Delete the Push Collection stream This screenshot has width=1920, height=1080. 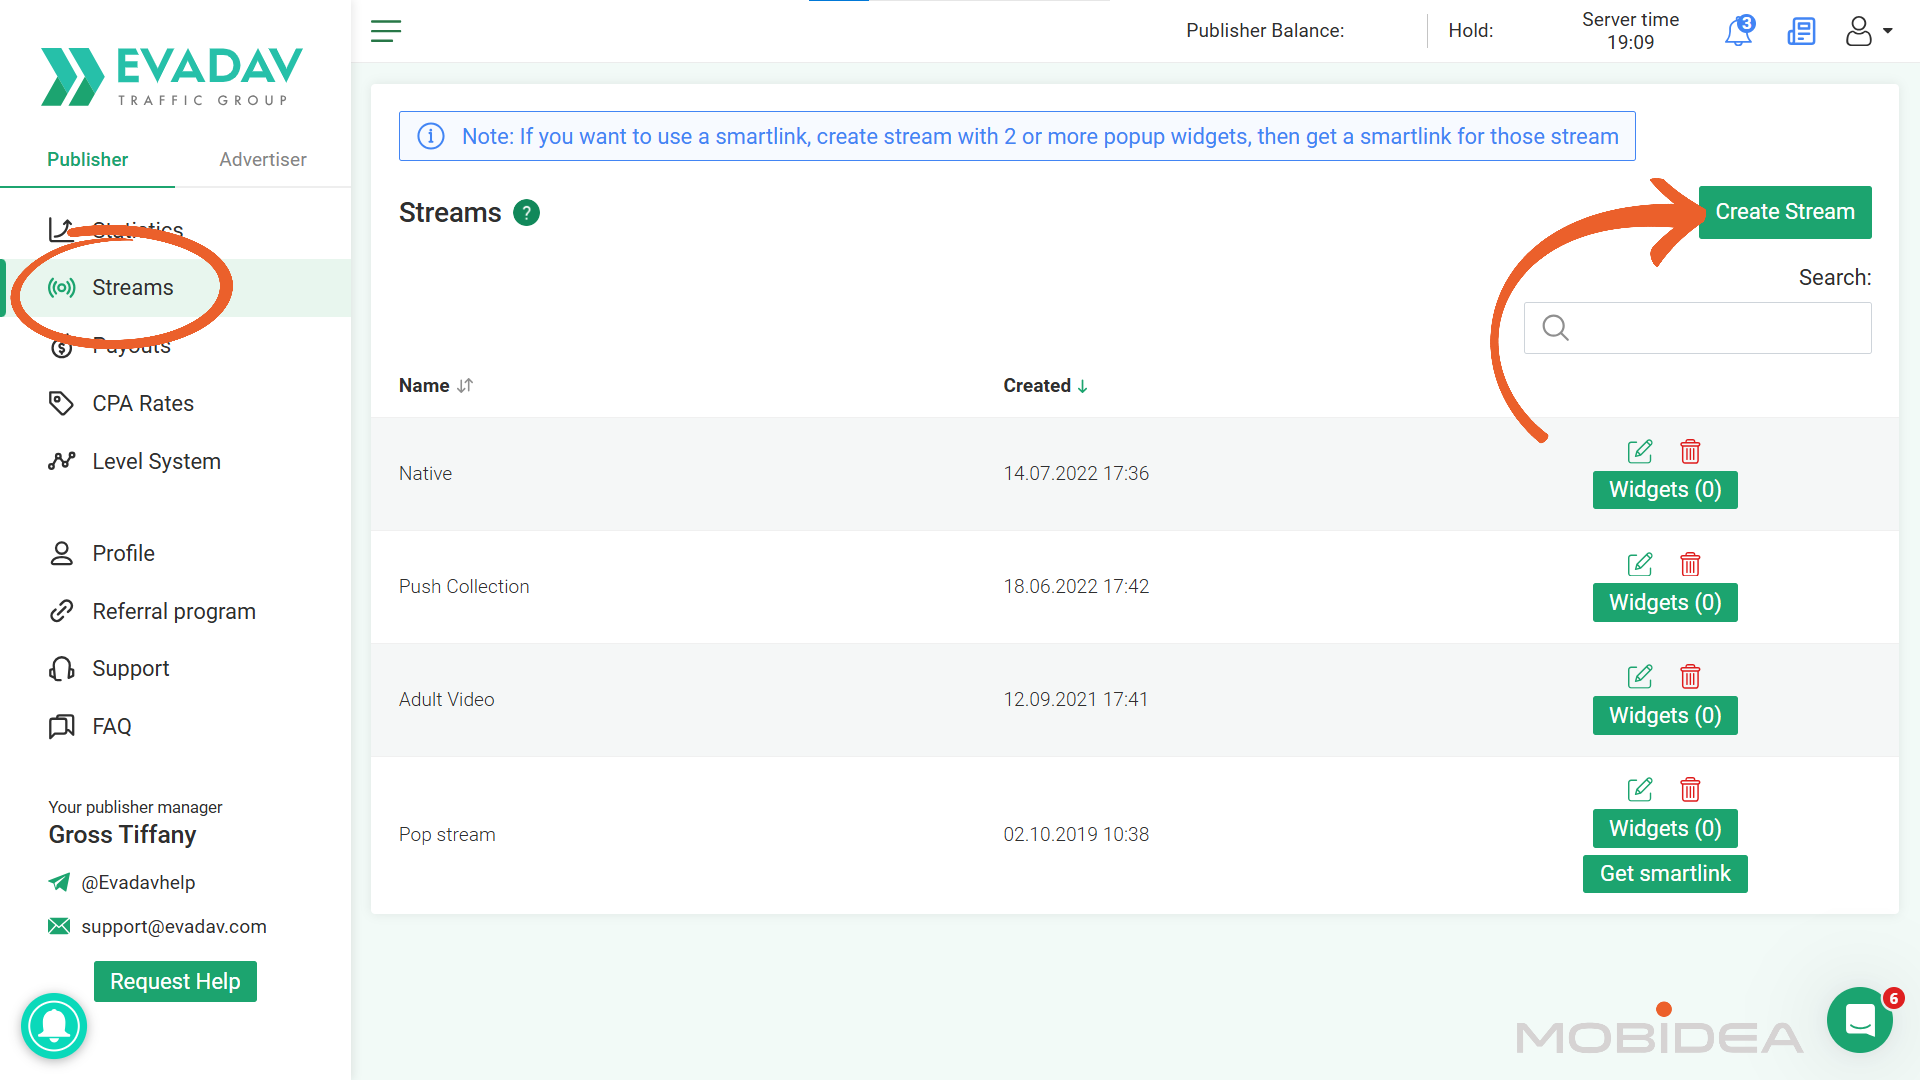pos(1690,564)
